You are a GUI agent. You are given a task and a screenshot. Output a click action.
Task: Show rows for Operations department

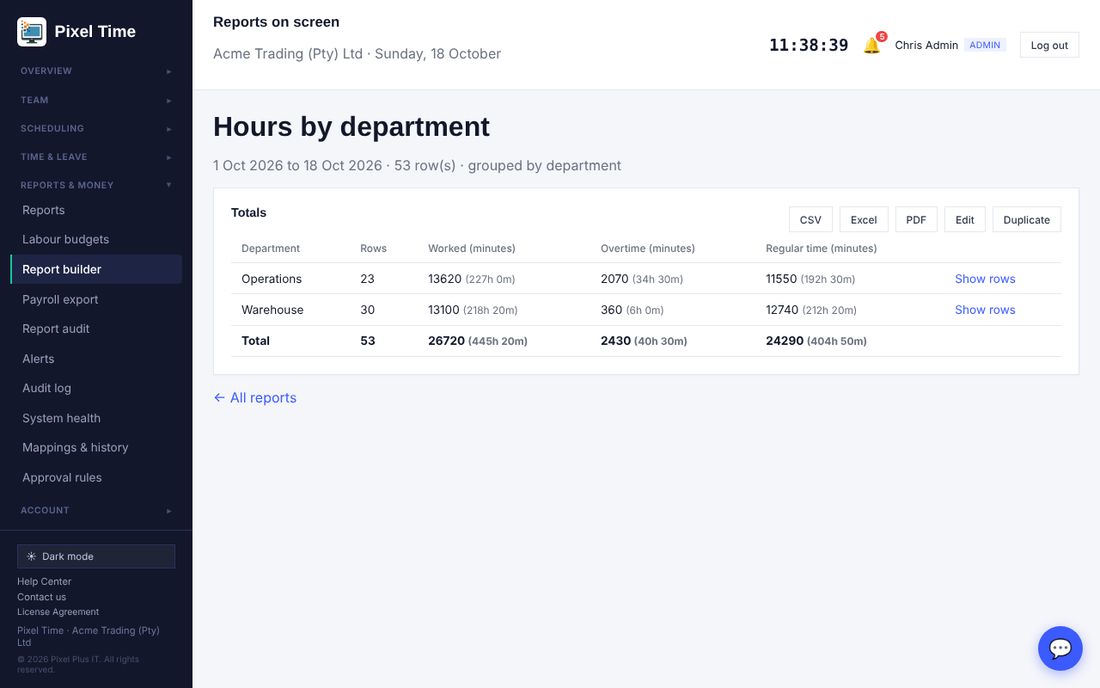[x=985, y=279]
